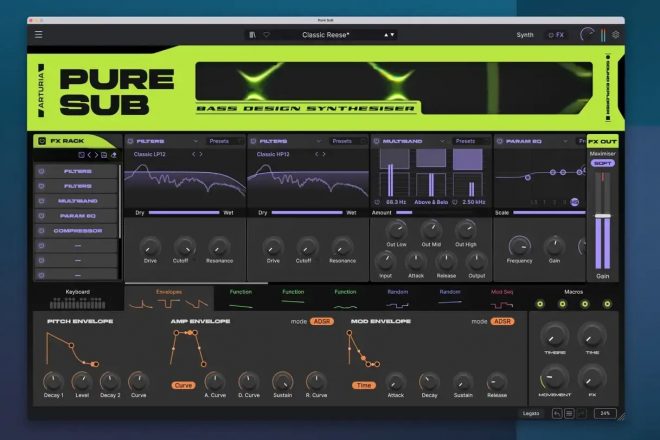Click the Amp Envelope ADSR mode button

(322, 321)
